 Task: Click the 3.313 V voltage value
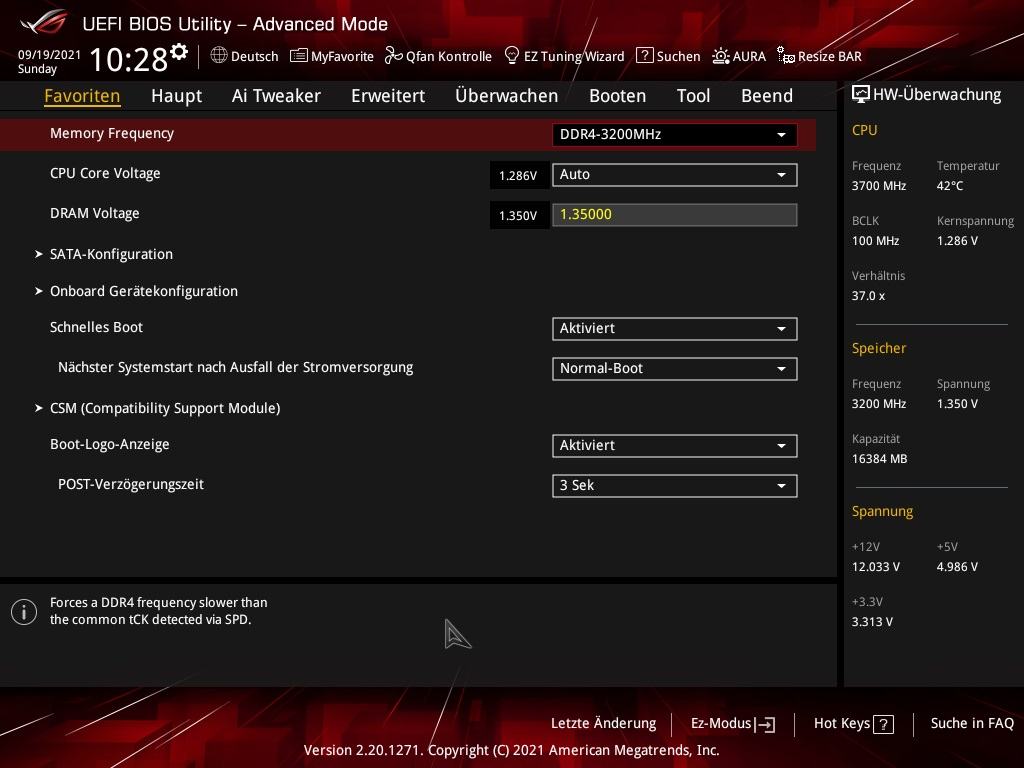(872, 622)
